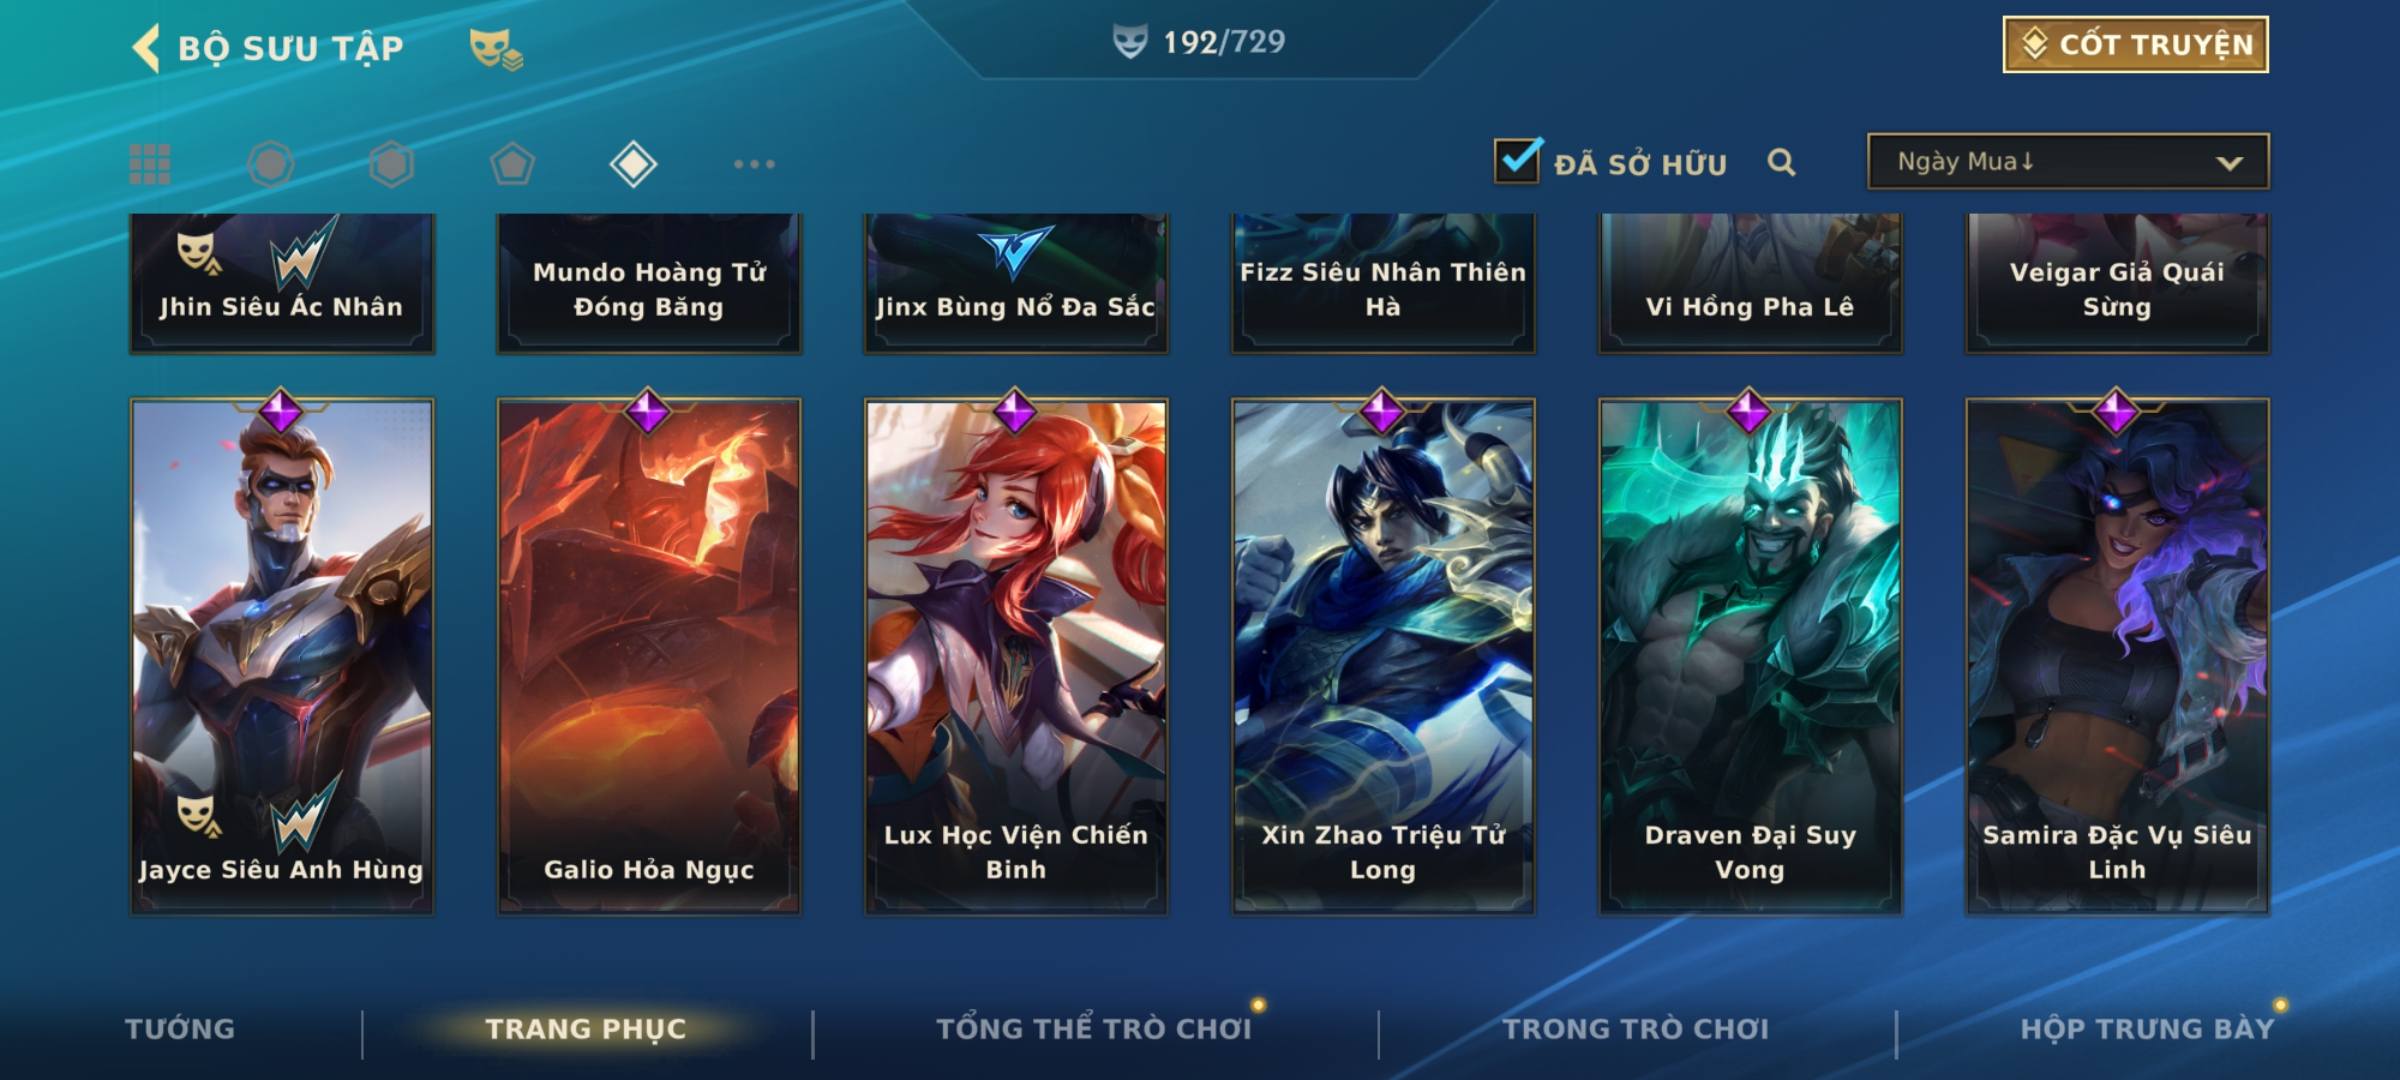The width and height of the screenshot is (2400, 1080).
Task: Open the Hộp Trưng Bày tab
Action: (2147, 1029)
